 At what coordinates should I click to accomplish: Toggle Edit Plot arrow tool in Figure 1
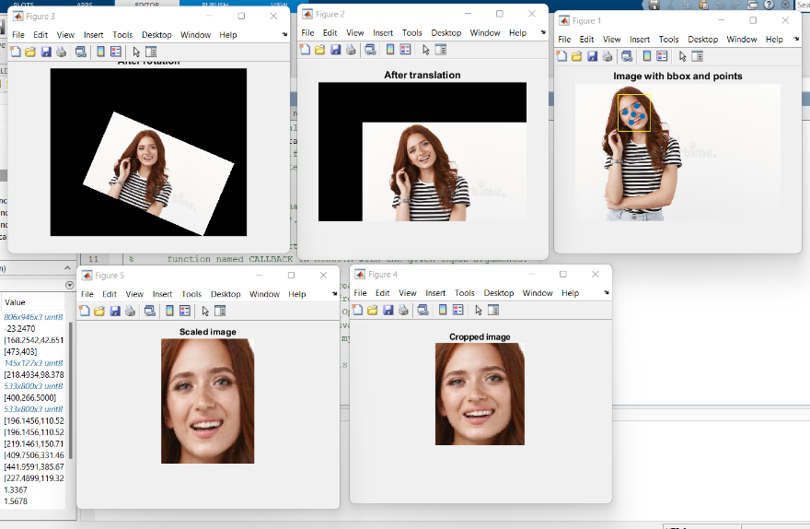pos(683,56)
